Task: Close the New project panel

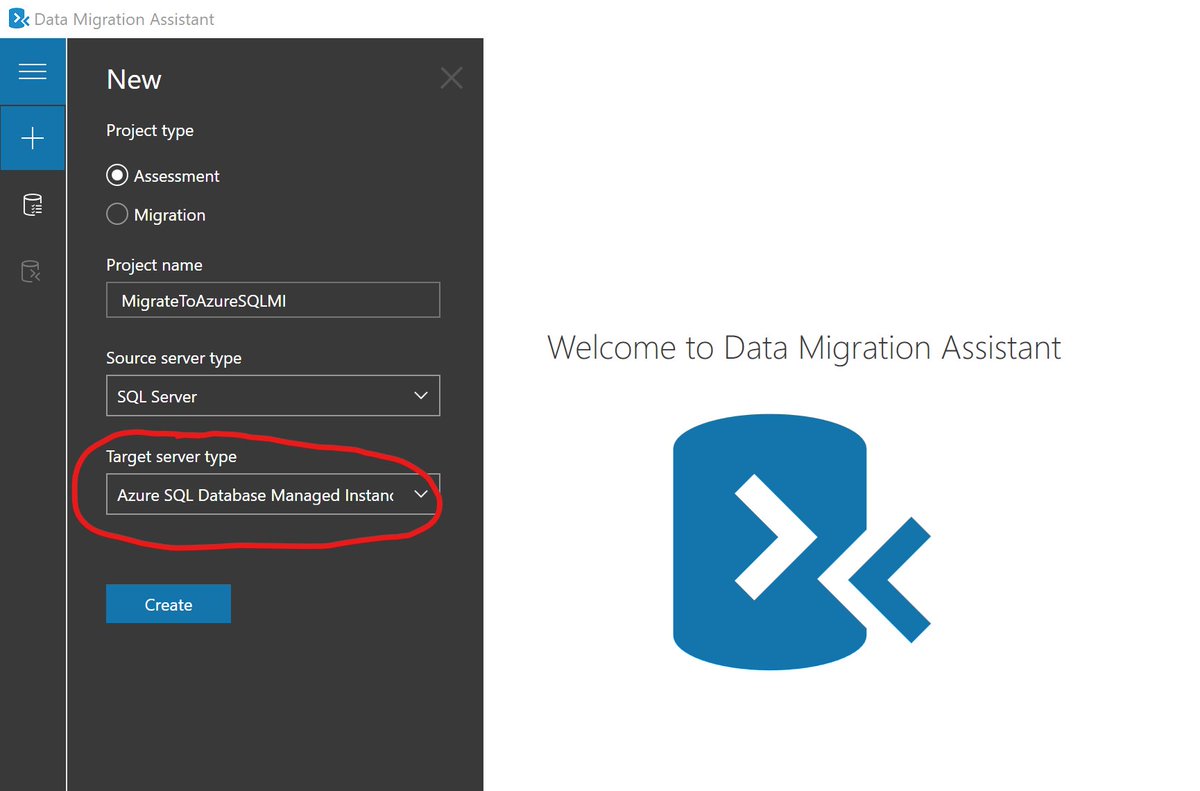Action: (451, 78)
